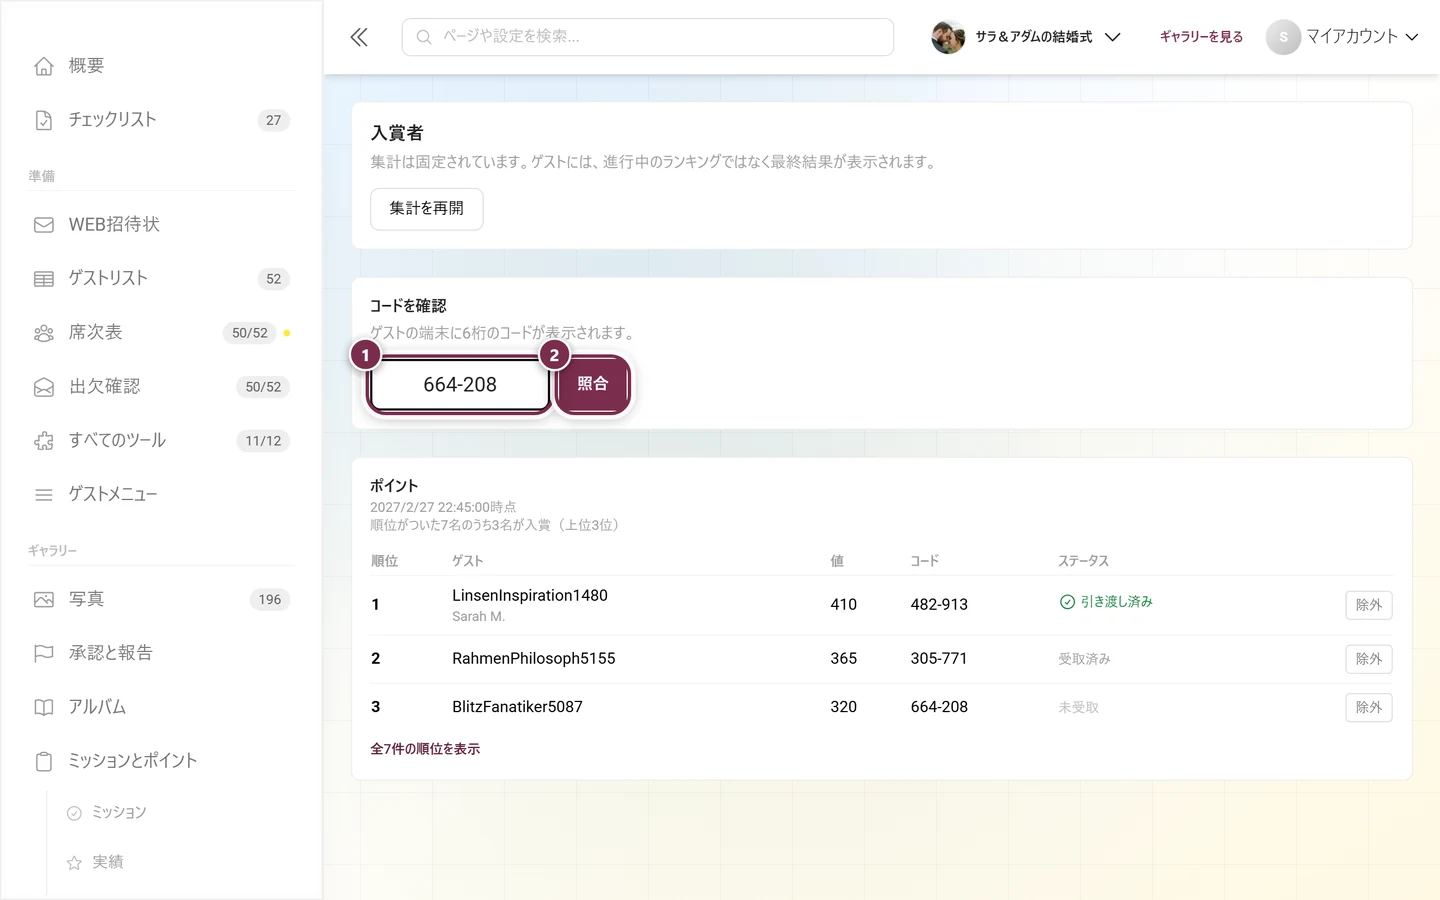Screen dimensions: 1440x900
Task: Click the ゲストメニュー hamburger icon
Action: 44,495
